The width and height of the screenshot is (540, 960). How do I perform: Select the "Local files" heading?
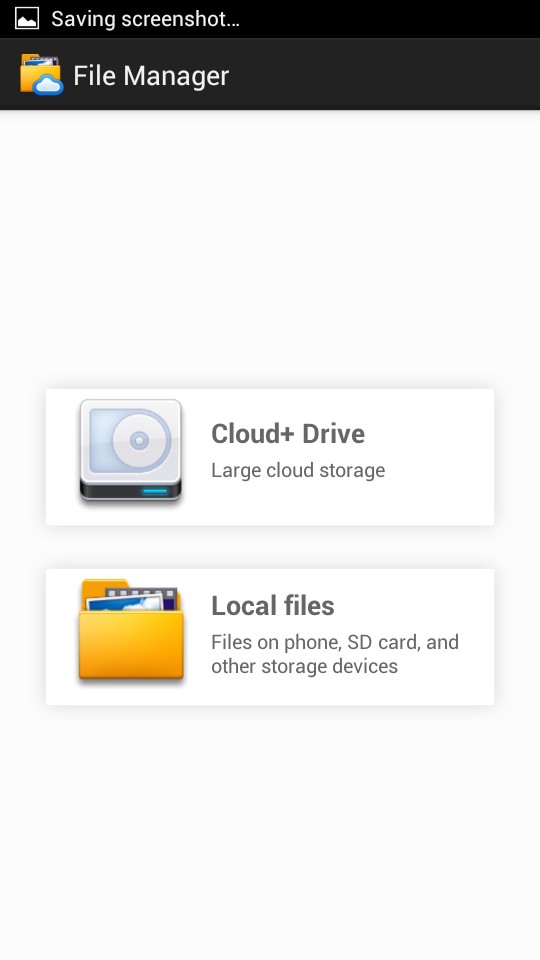click(x=272, y=606)
